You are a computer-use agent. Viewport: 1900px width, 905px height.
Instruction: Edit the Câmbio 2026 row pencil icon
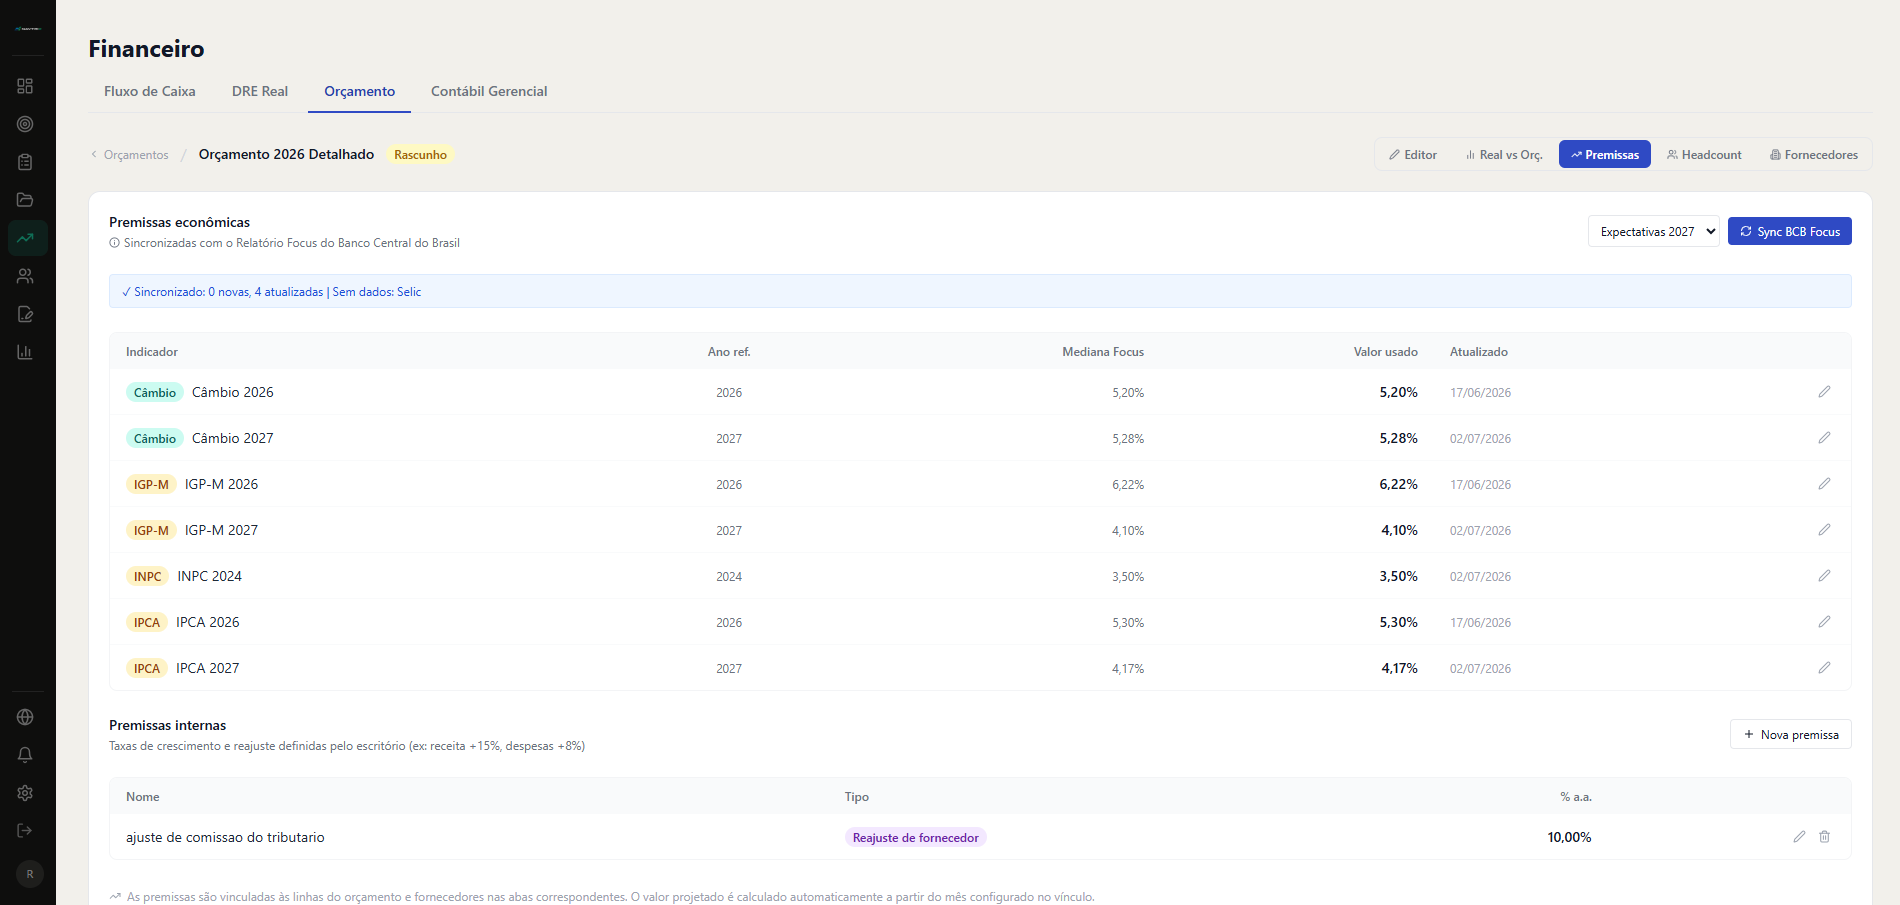pyautogui.click(x=1824, y=392)
